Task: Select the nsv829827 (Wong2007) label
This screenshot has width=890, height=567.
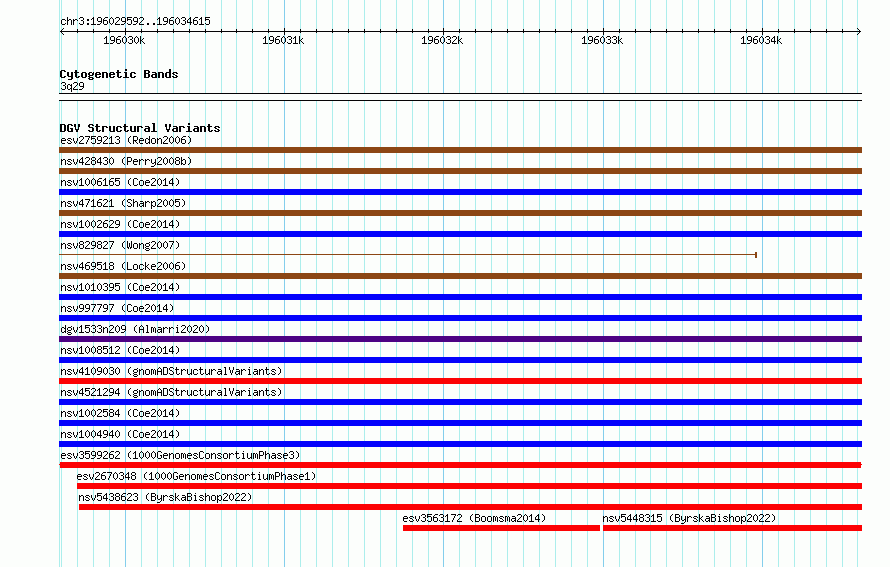Action: 120,245
